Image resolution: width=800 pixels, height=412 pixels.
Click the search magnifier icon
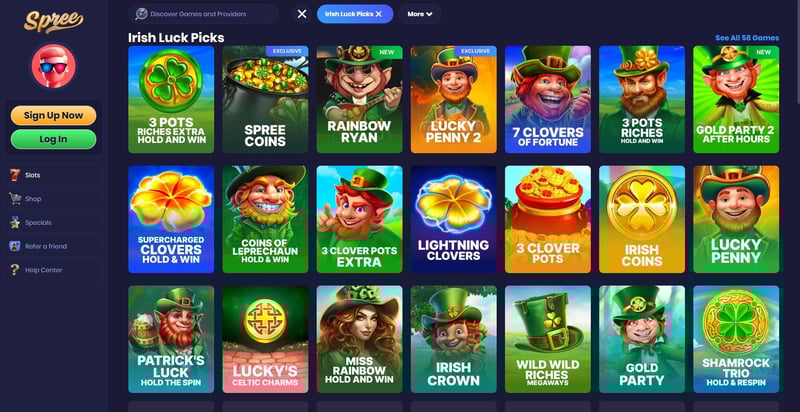pyautogui.click(x=141, y=14)
